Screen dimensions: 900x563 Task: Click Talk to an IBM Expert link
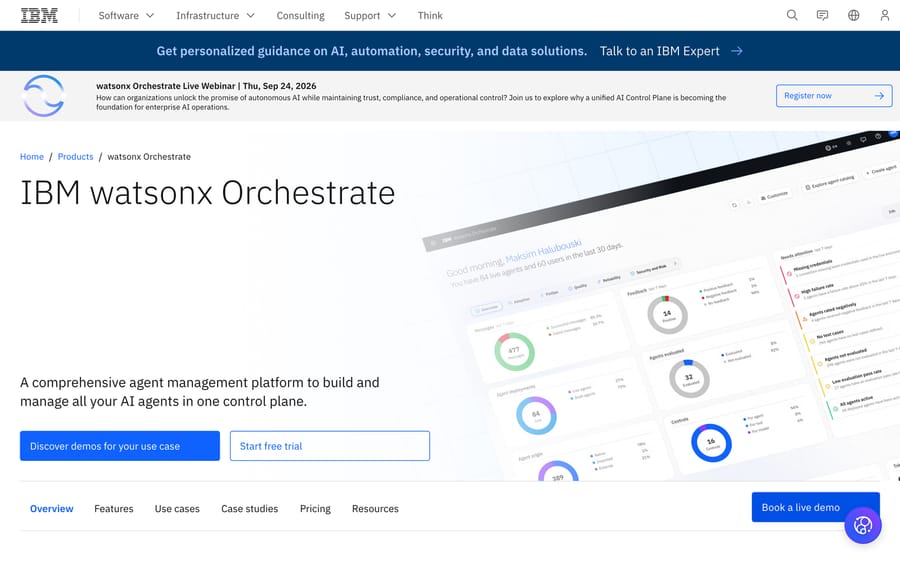pyautogui.click(x=660, y=51)
